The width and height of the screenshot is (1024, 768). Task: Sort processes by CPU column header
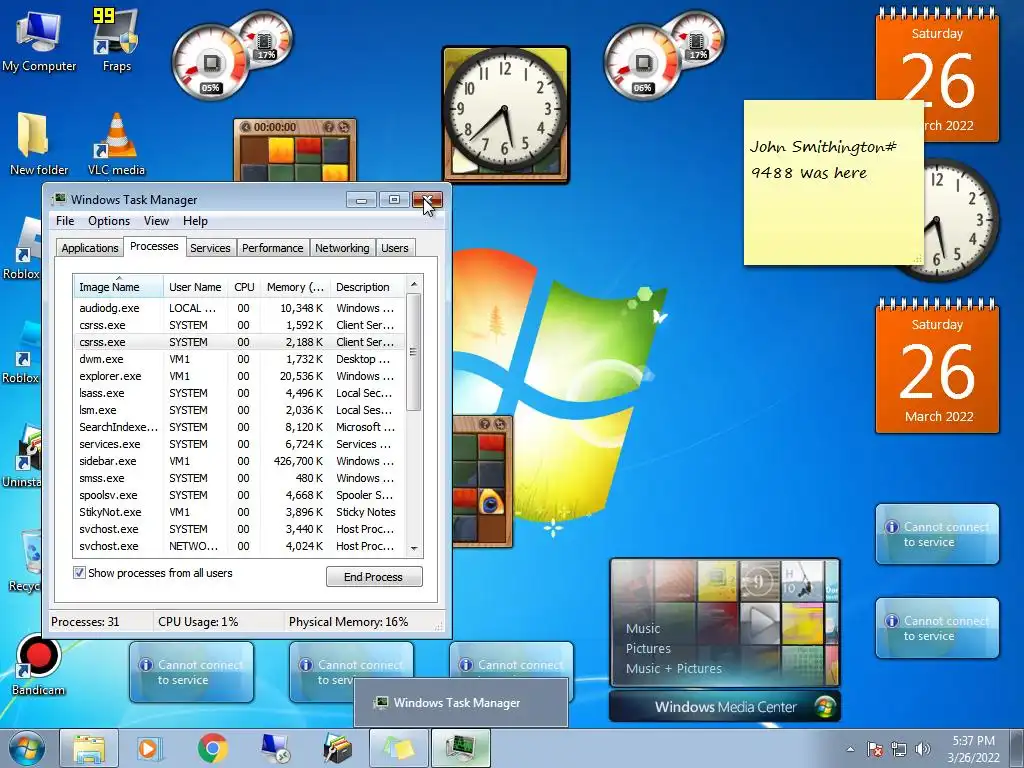244,287
